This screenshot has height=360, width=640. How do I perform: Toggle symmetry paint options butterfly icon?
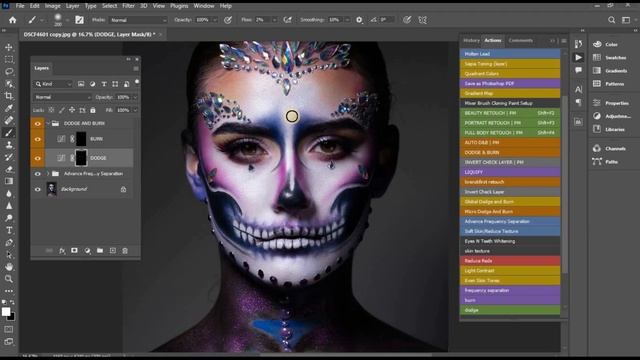point(422,20)
